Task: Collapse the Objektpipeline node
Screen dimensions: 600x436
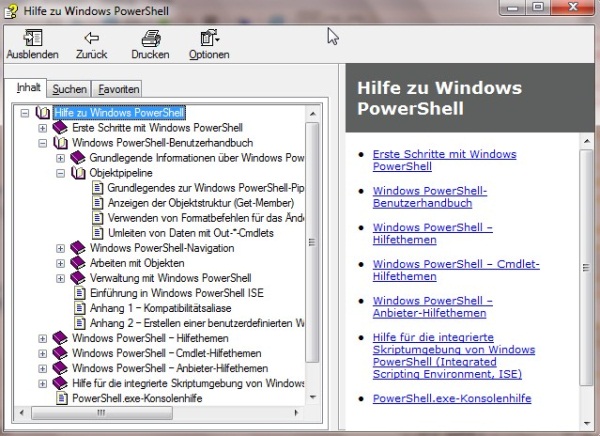Action: click(x=60, y=173)
